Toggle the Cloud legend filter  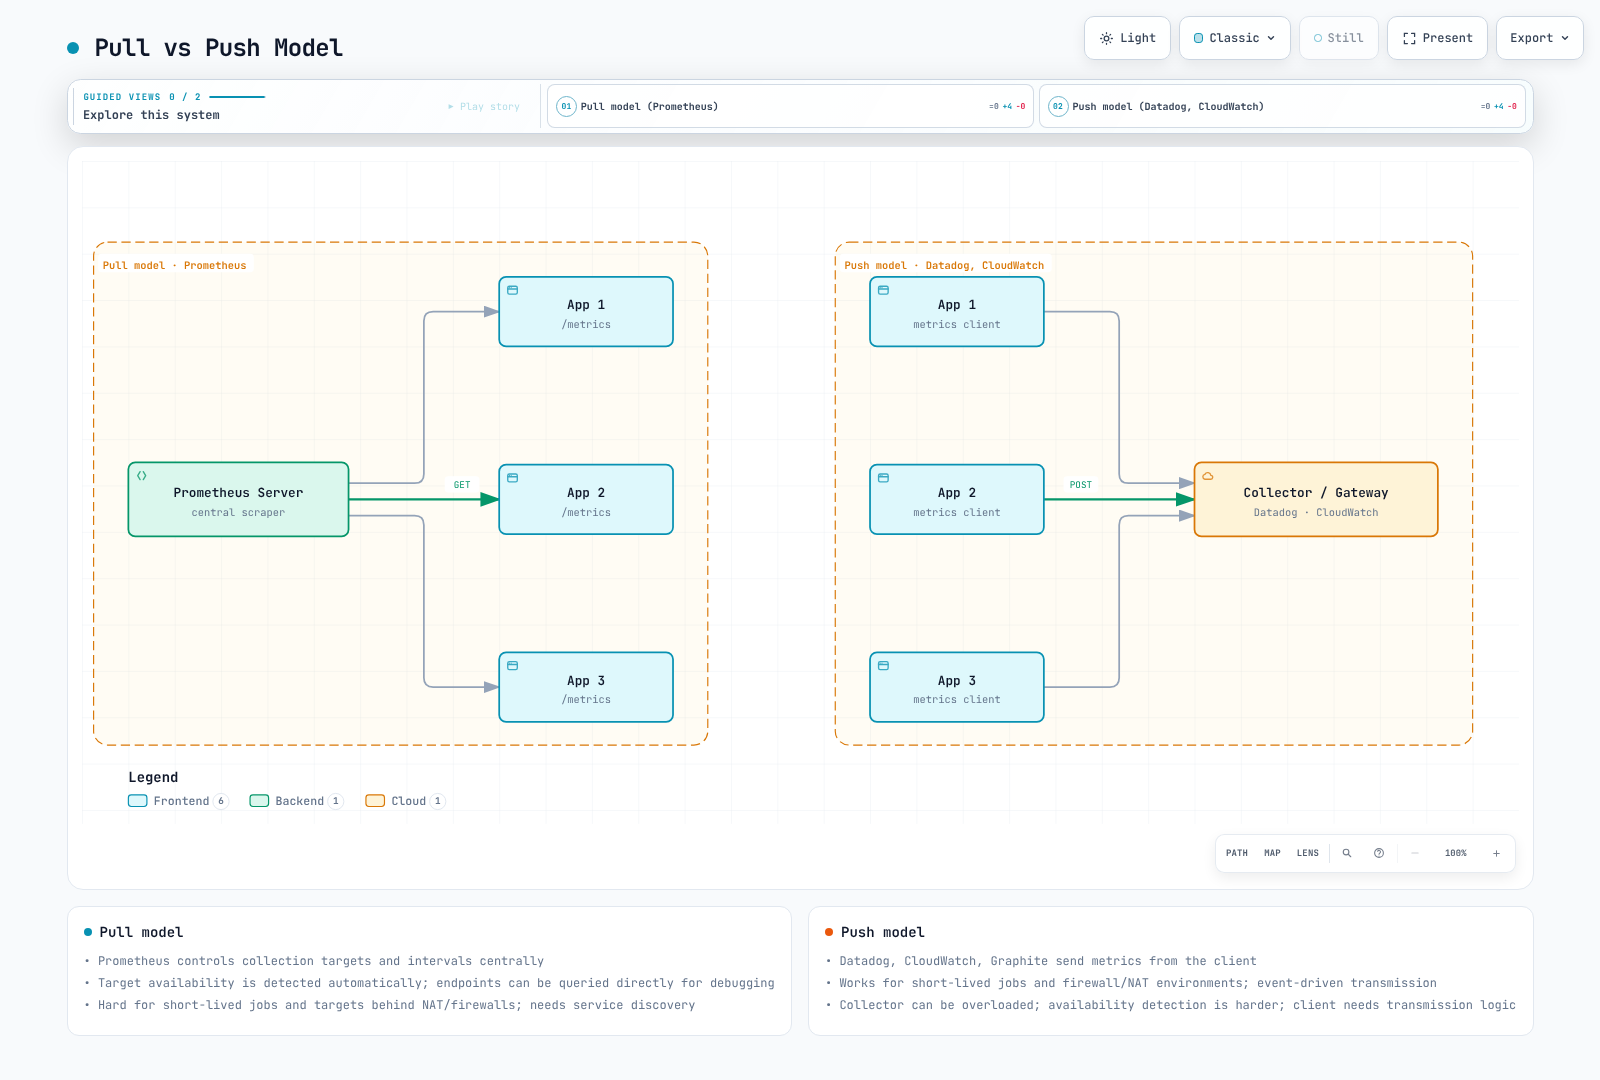(405, 801)
